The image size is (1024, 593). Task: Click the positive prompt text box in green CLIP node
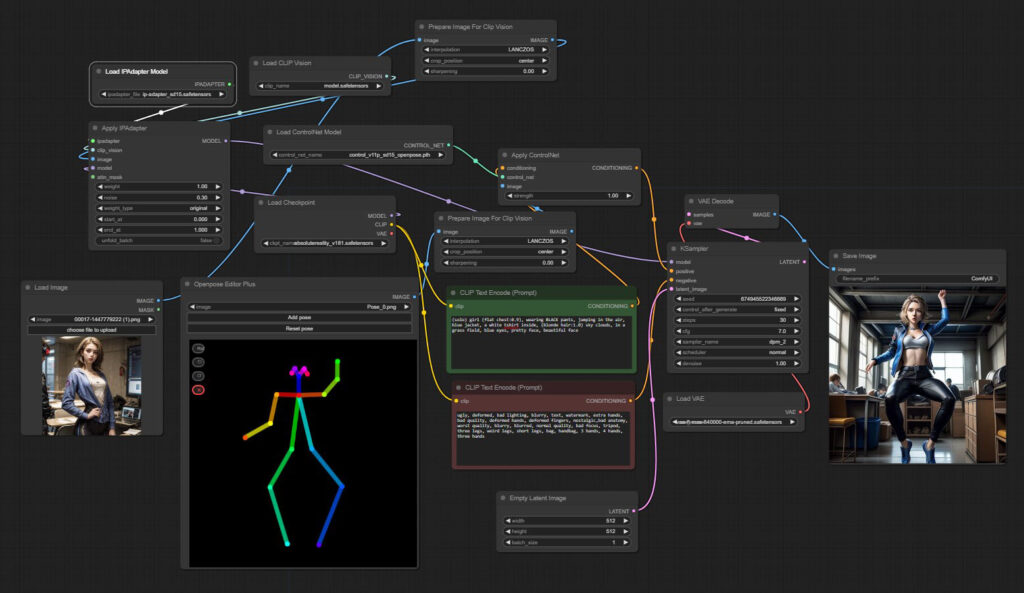point(541,341)
